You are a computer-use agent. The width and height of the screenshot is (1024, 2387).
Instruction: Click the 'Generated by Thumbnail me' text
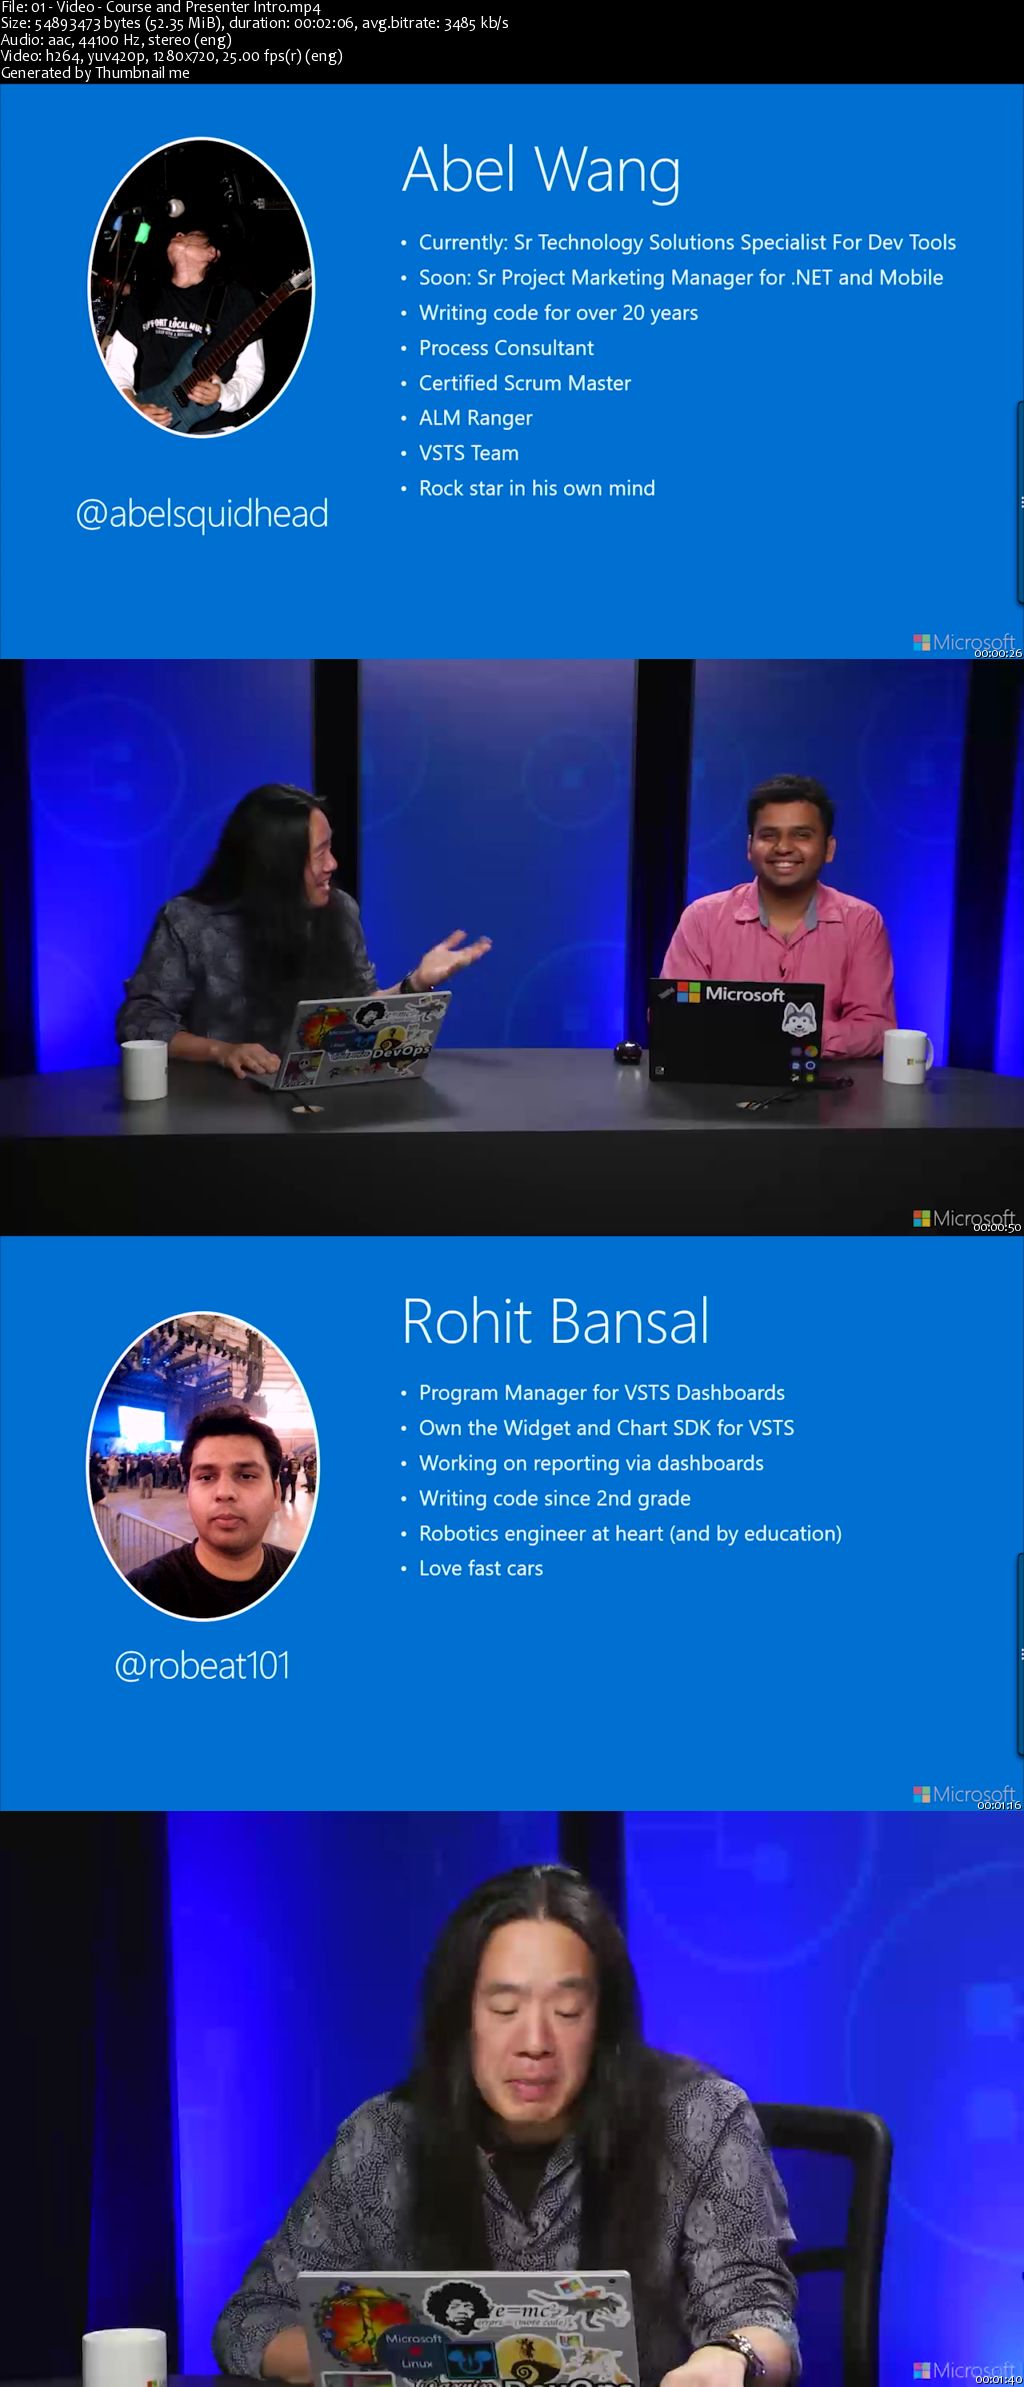tap(95, 72)
